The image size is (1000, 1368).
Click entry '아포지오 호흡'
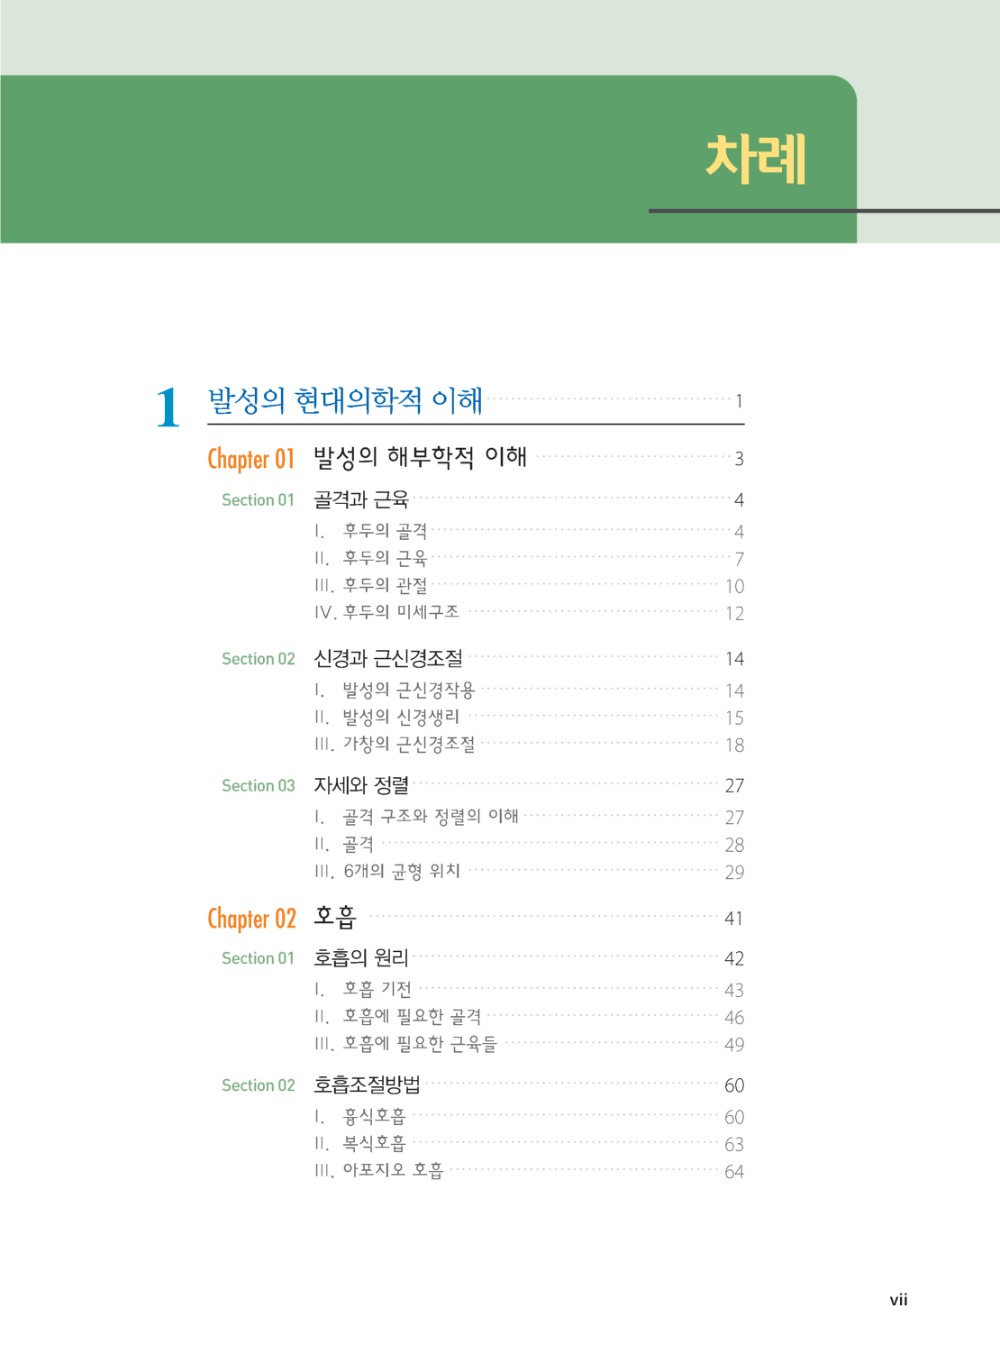pos(393,1170)
